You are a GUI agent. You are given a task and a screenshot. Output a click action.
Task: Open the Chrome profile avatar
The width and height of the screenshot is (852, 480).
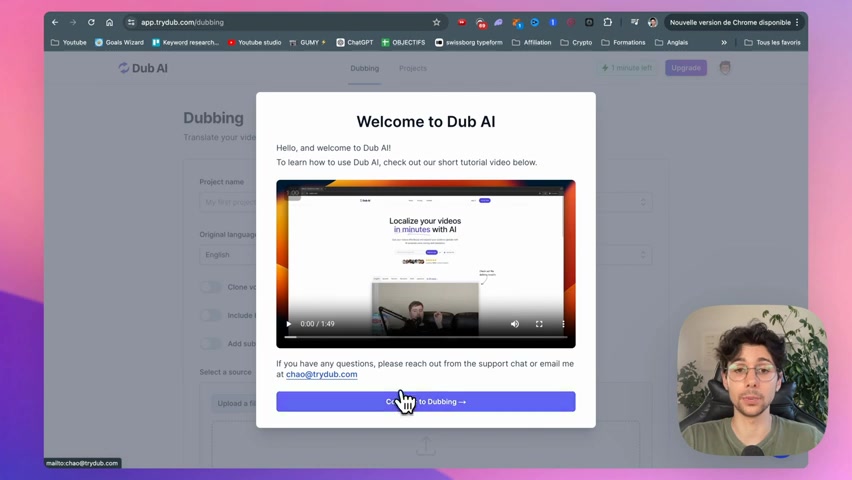[653, 22]
